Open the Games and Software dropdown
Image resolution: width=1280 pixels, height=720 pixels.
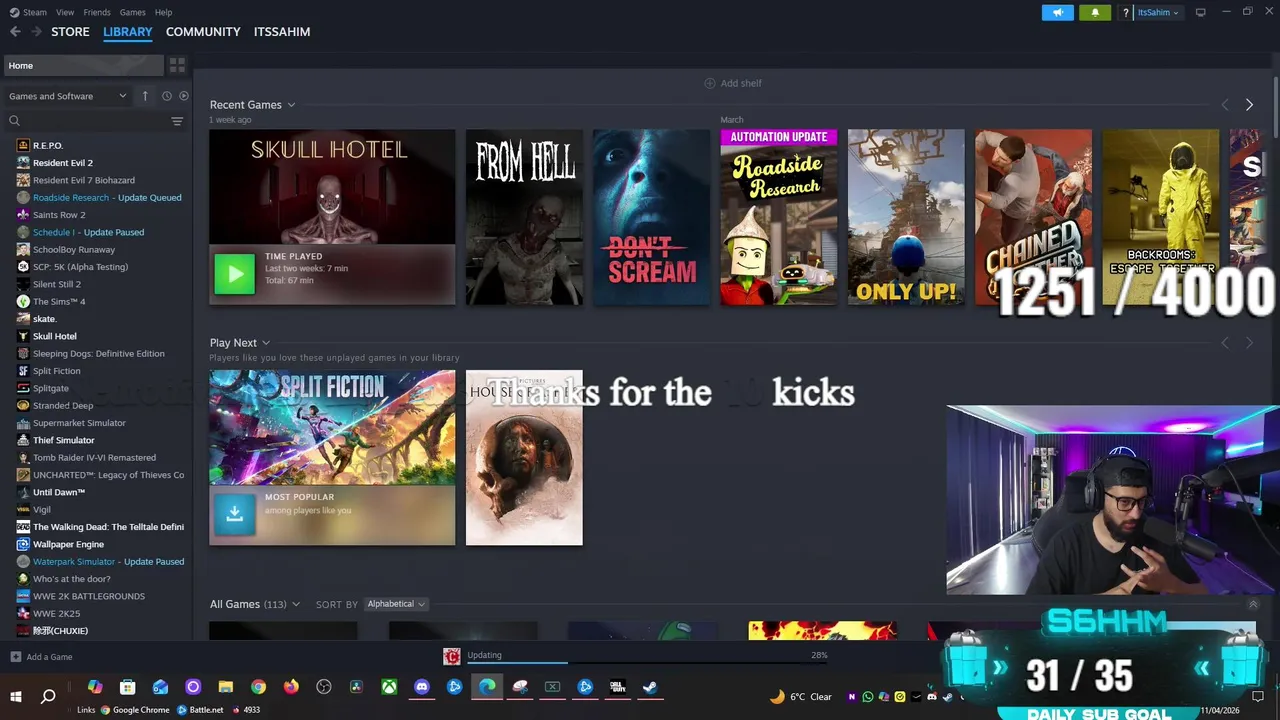click(x=68, y=96)
